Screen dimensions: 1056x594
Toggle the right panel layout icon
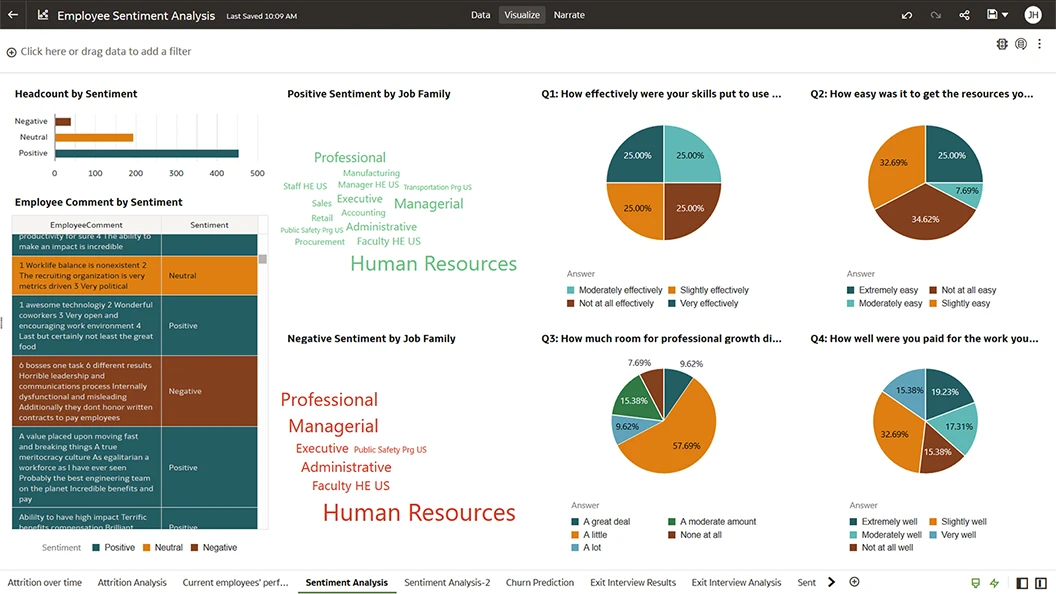1041,583
